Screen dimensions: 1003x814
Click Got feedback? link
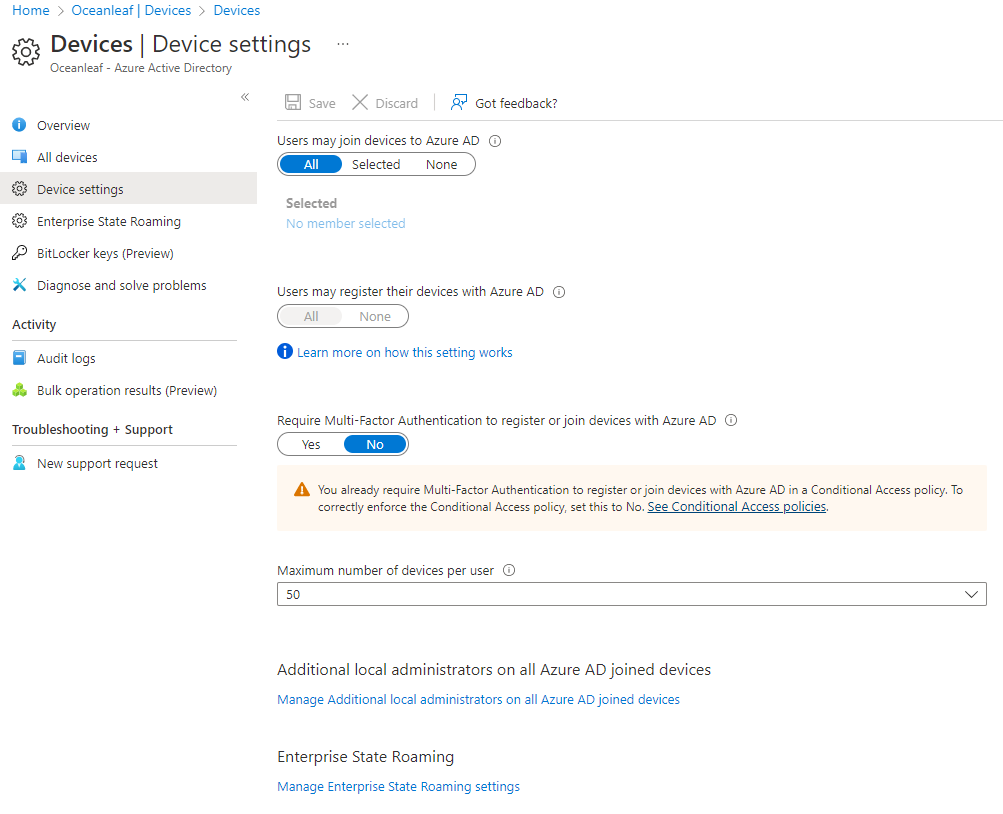point(516,104)
